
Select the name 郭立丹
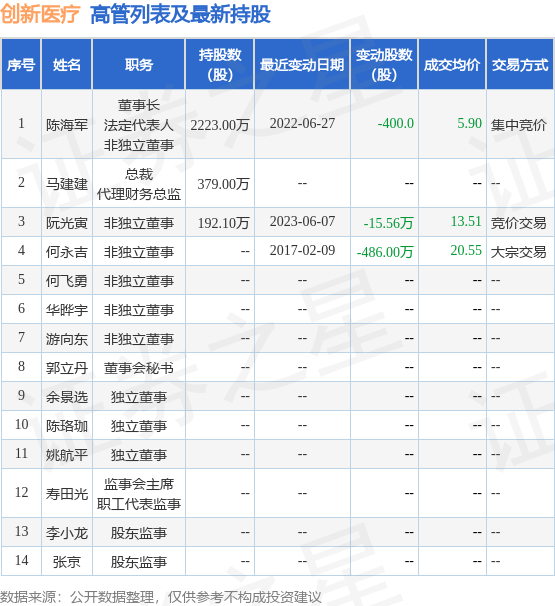coord(66,368)
